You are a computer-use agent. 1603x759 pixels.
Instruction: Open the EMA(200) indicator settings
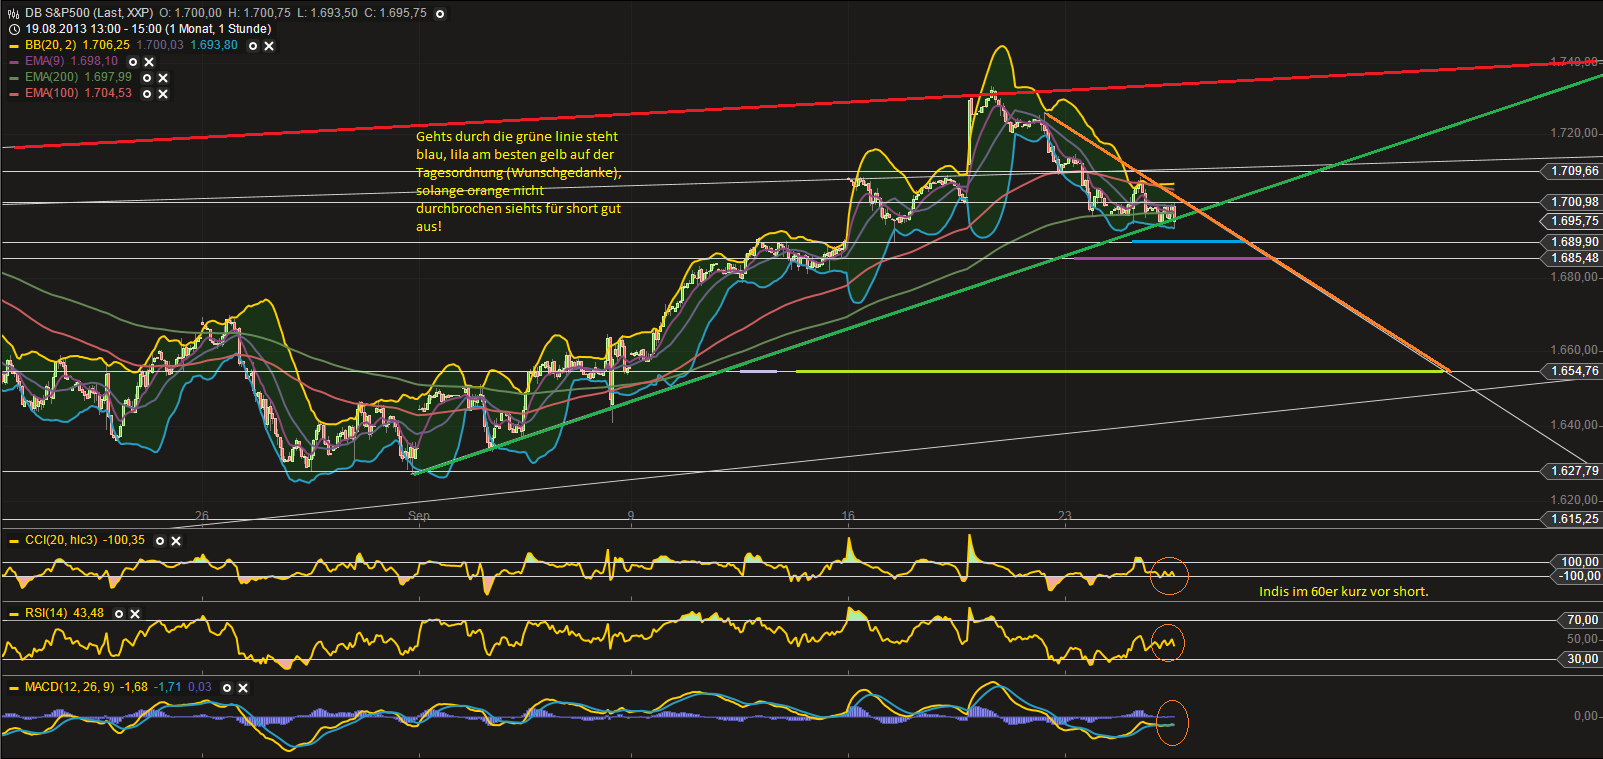147,77
